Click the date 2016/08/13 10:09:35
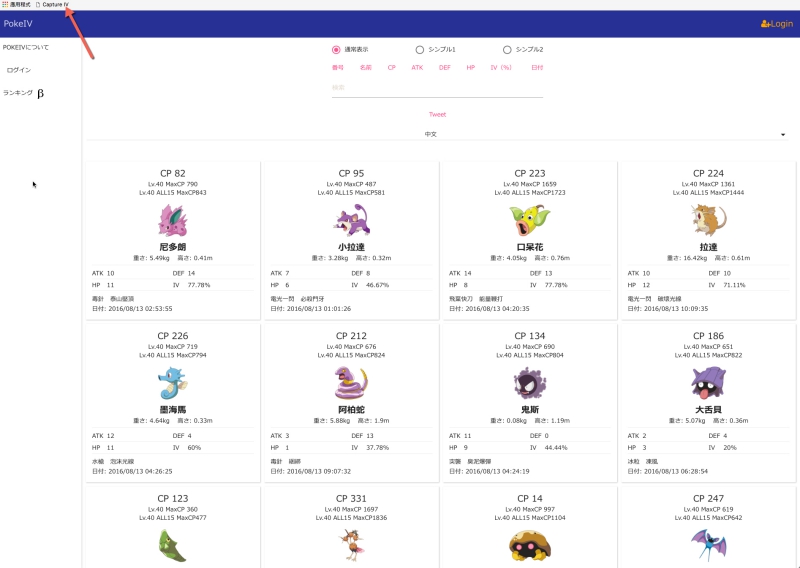Screen dimensions: 800x568 (x=676, y=309)
